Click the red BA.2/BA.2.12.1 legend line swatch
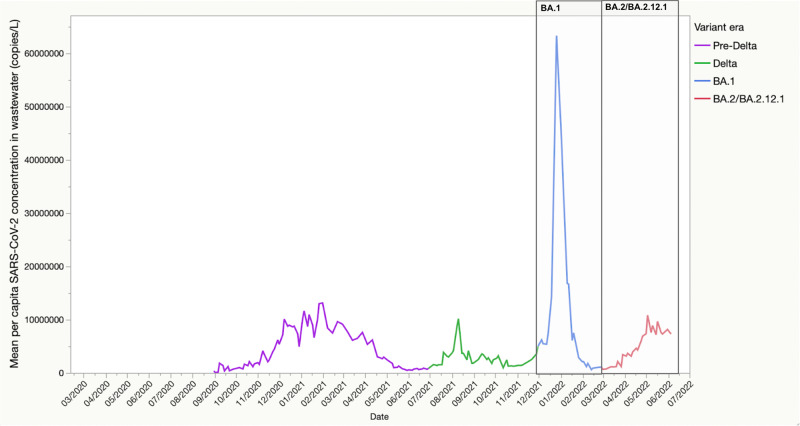Screen dimensions: 800x426 pos(704,99)
